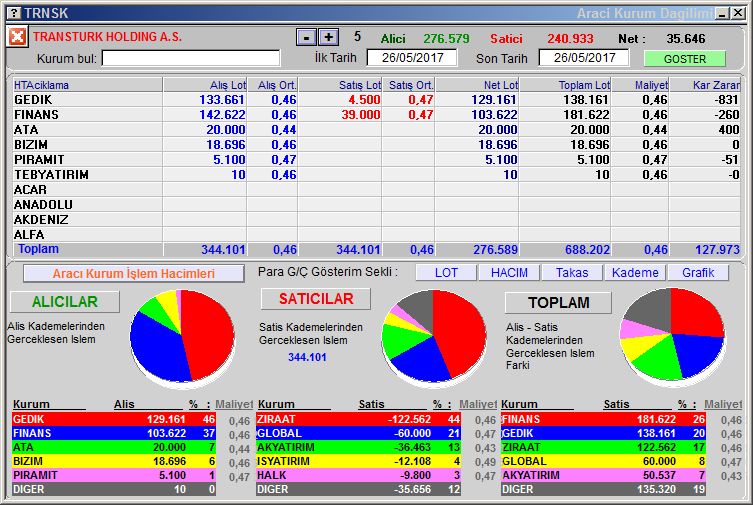Viewport: 753px width, 505px height.
Task: Select the ACAR row
Action: click(x=376, y=190)
